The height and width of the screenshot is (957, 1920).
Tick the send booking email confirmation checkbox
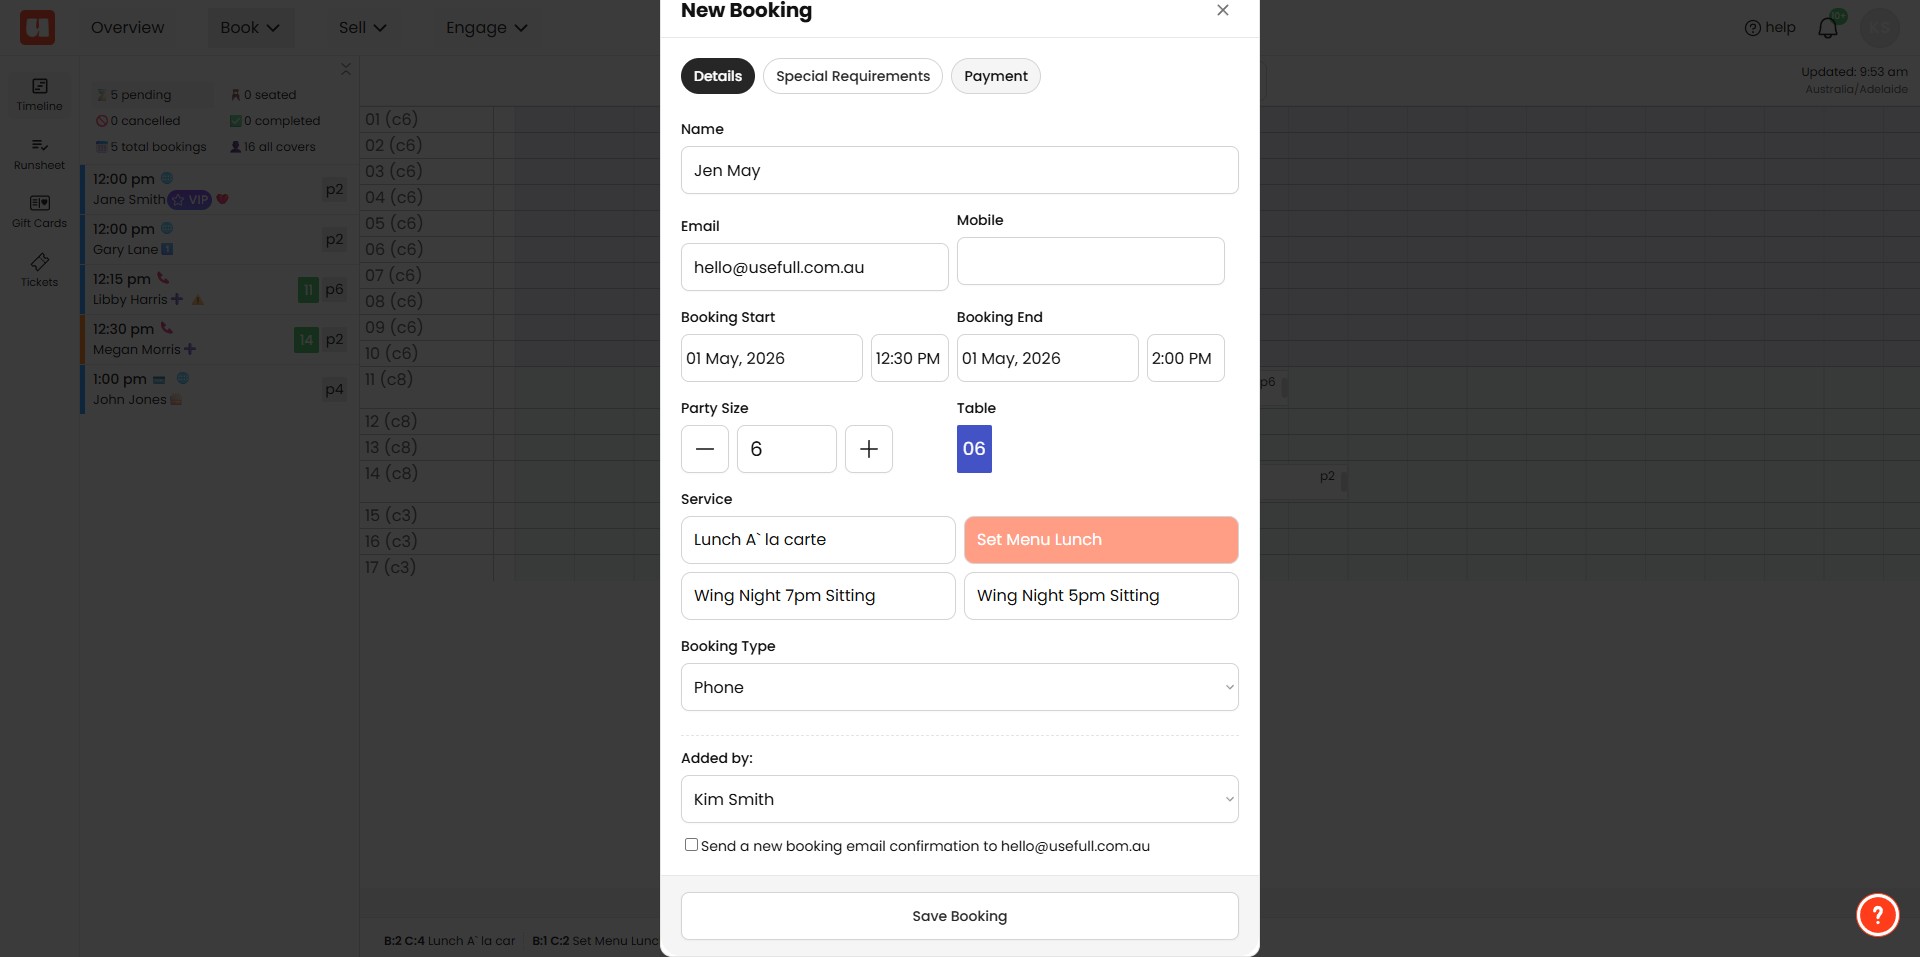691,845
